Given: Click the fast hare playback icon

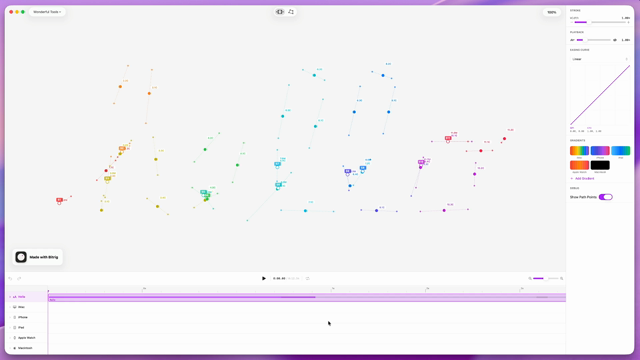Looking at the screenshot, I should pos(615,40).
